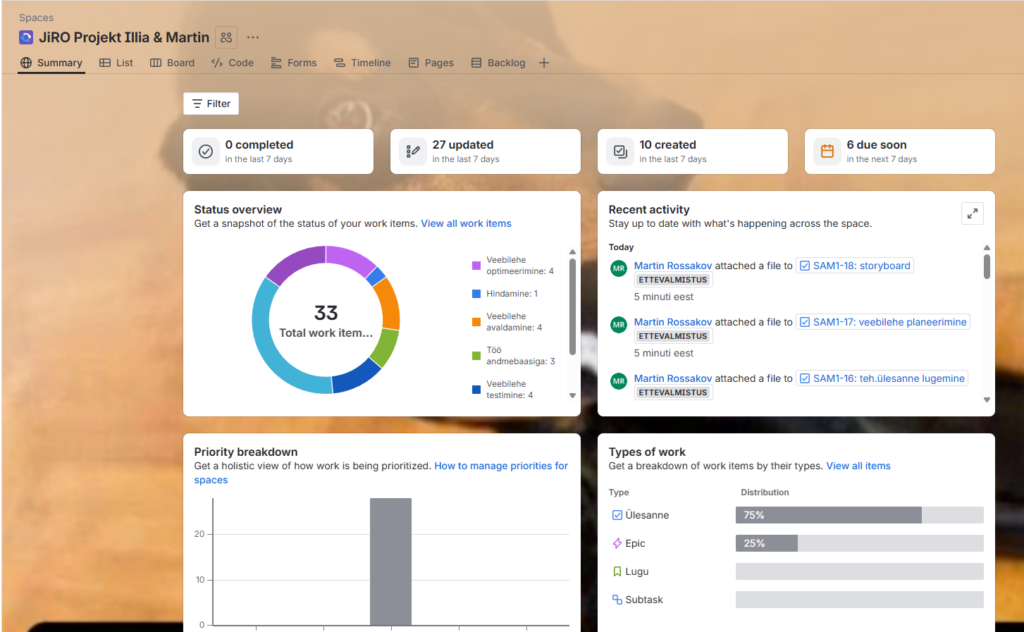Switch to the Board tab

click(x=172, y=63)
